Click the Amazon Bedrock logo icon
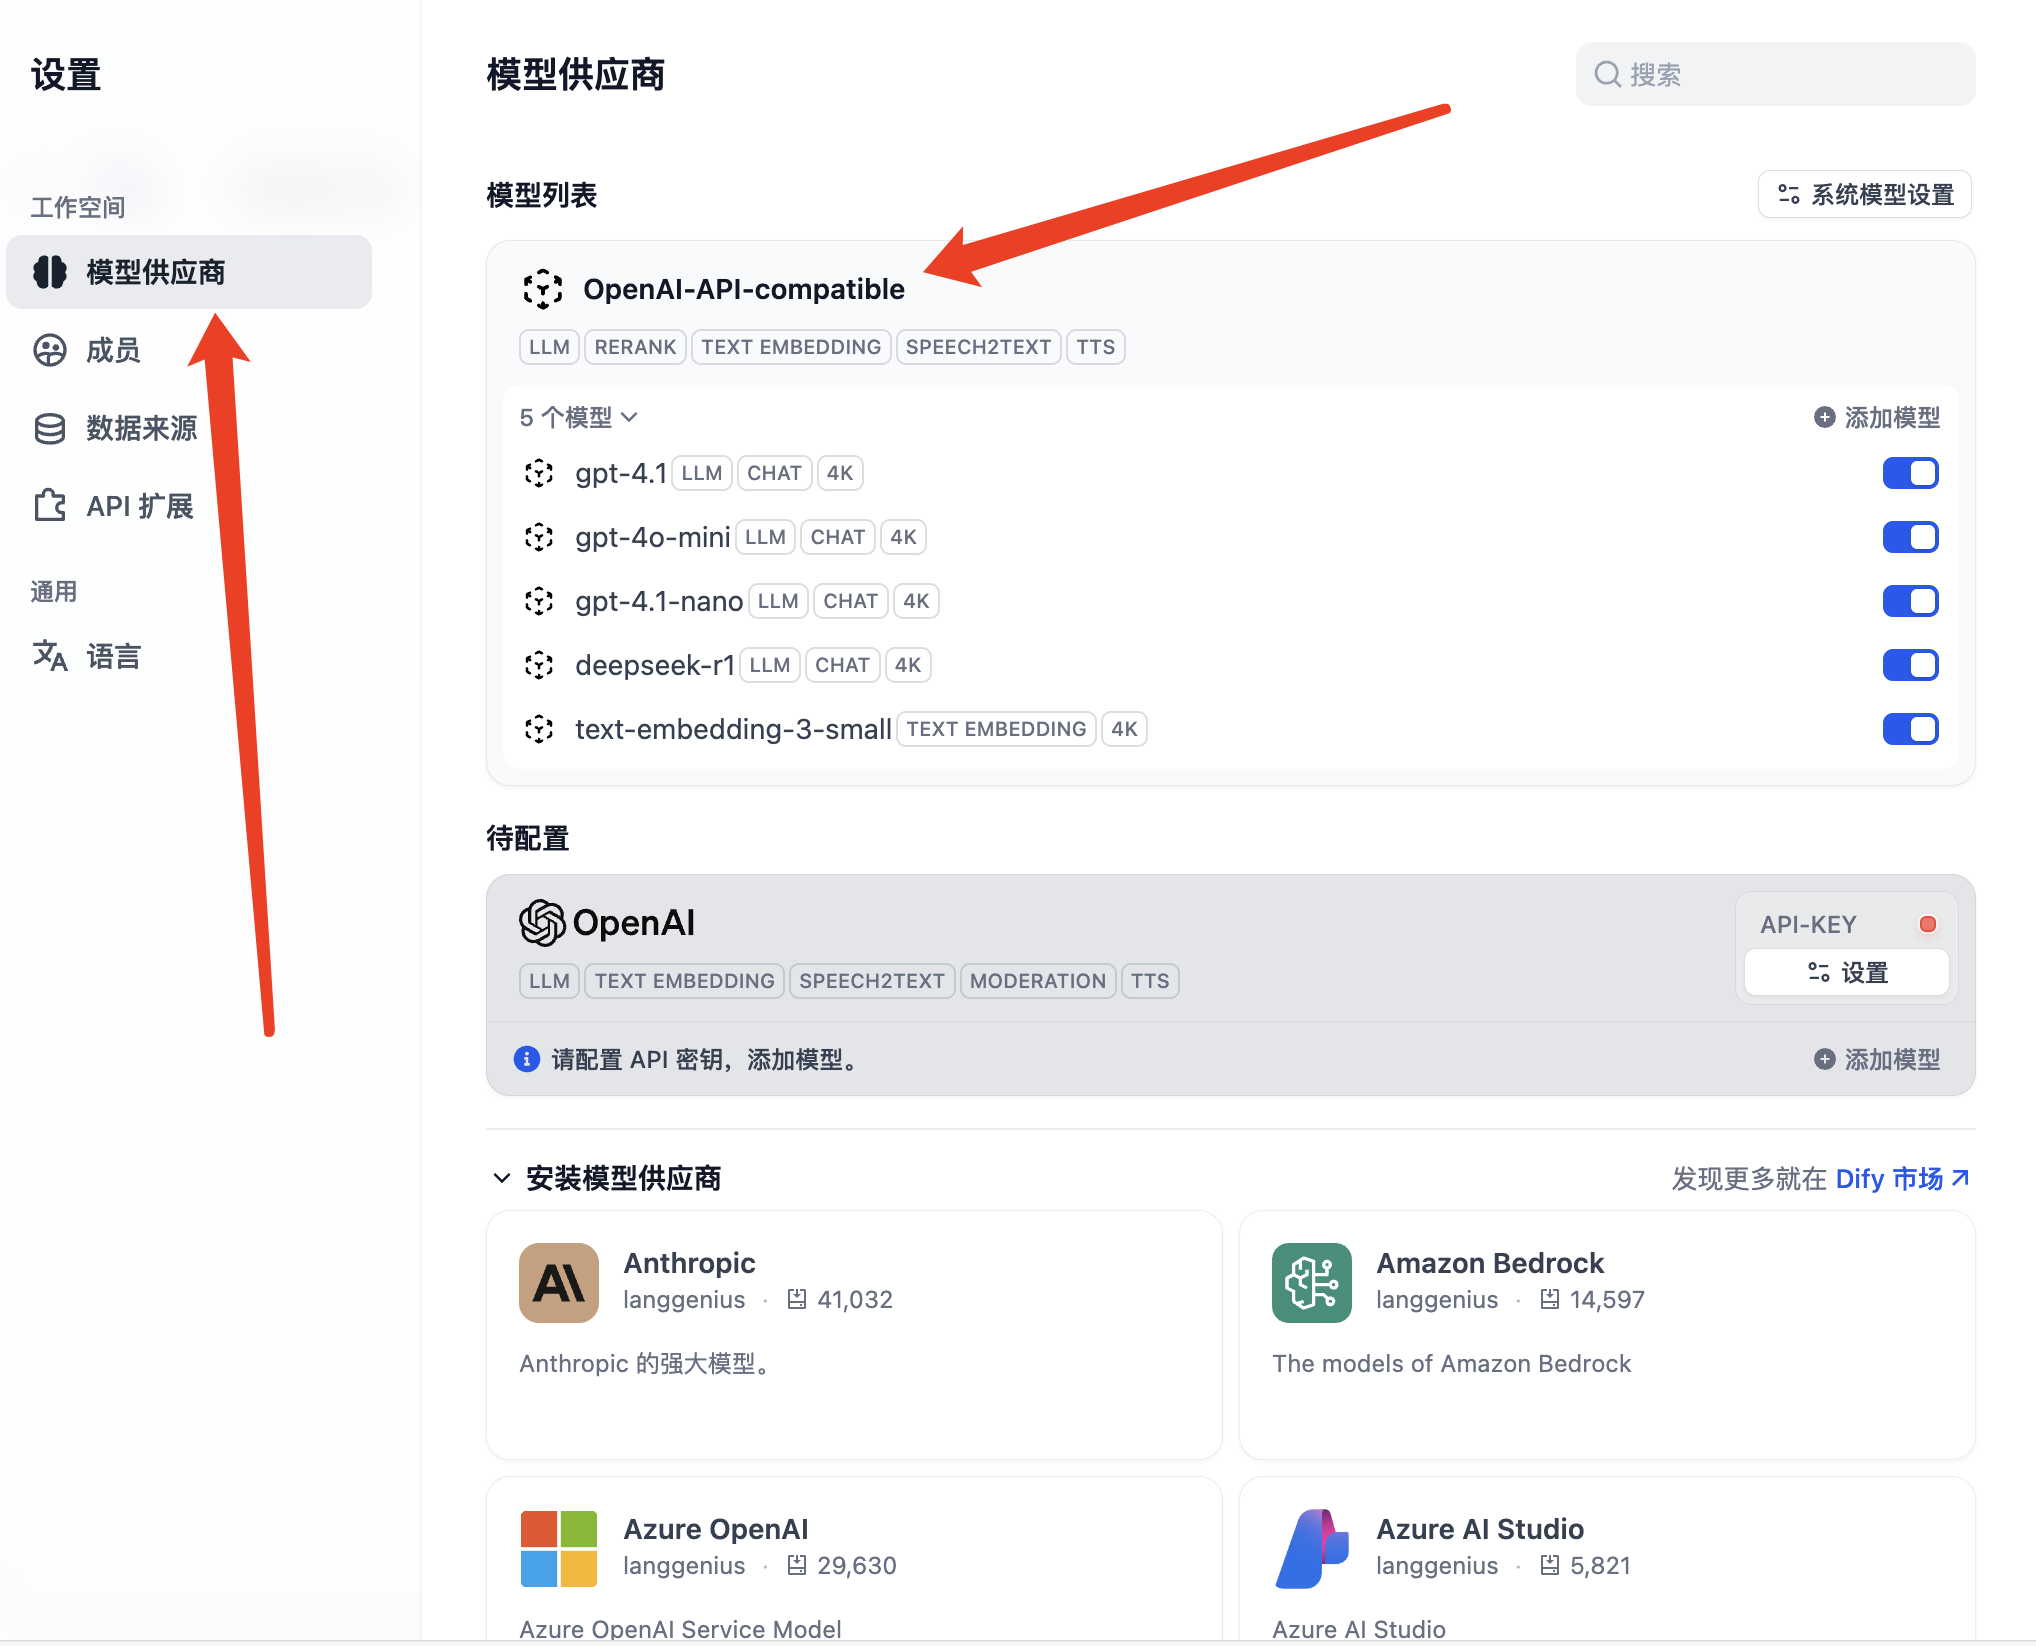The width and height of the screenshot is (2036, 1646). 1312,1283
